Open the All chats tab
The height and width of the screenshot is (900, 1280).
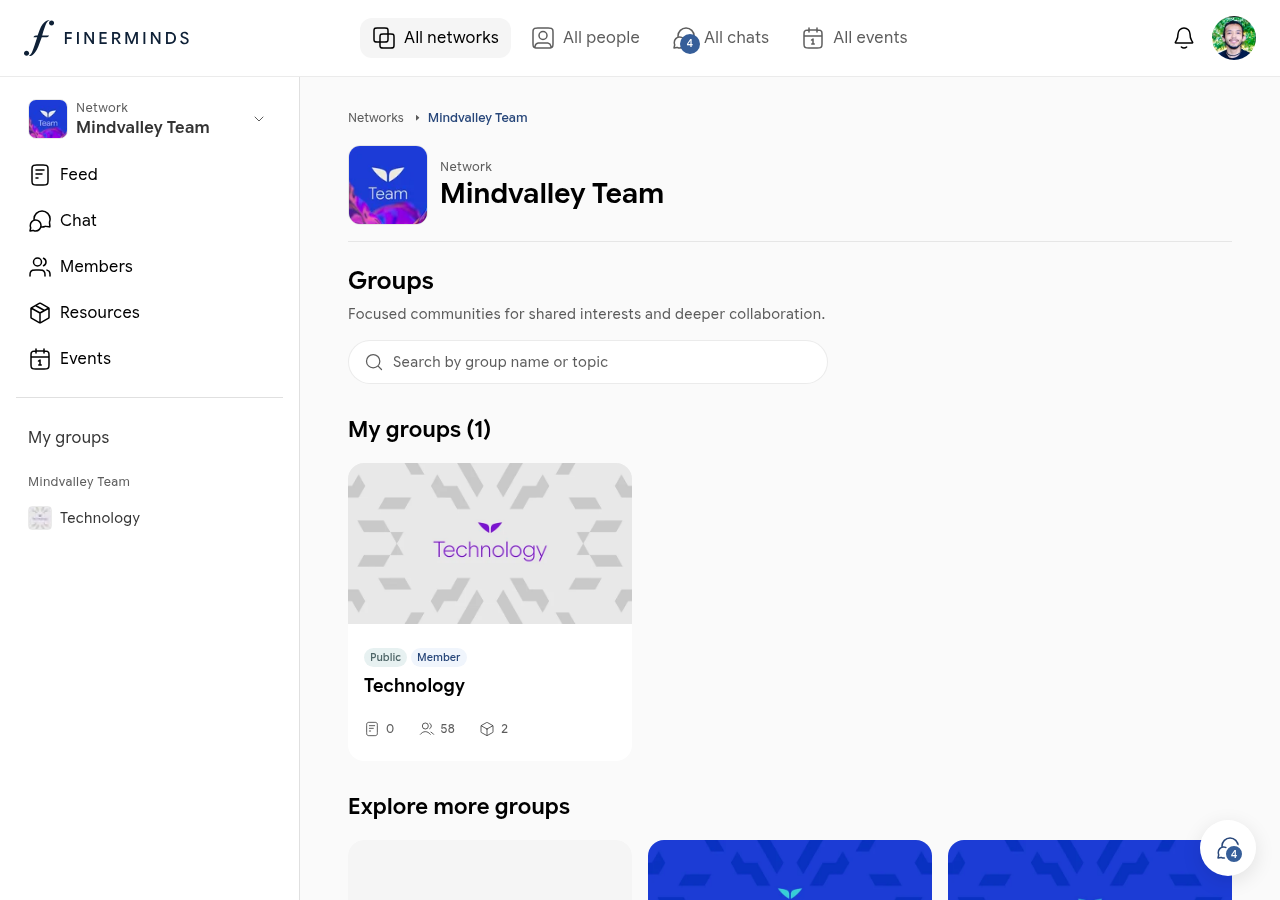pyautogui.click(x=721, y=38)
